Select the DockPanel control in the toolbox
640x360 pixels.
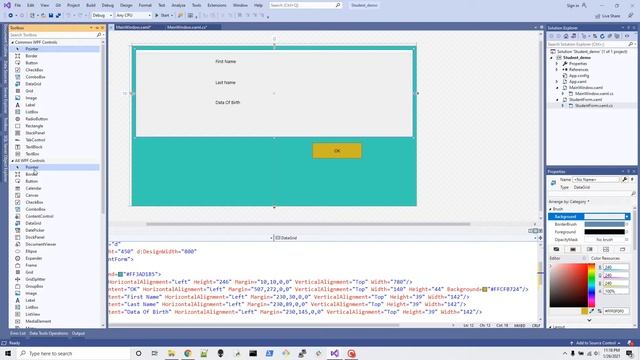click(35, 237)
